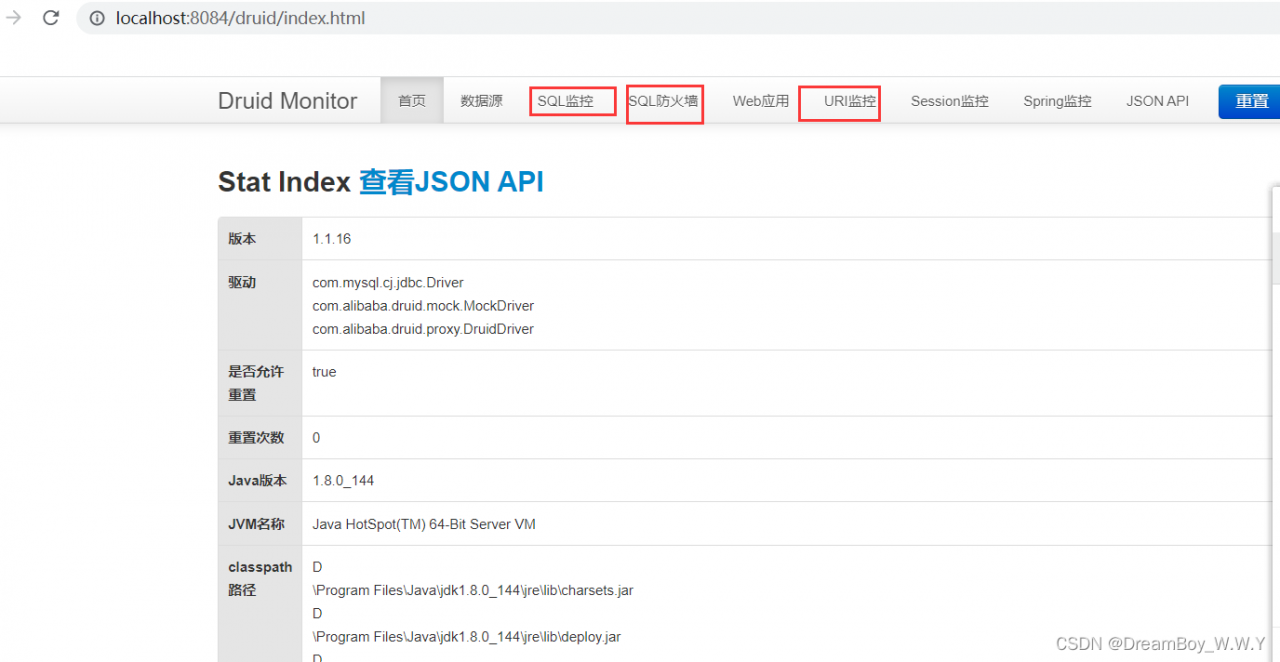Screen dimensions: 1280x662
Task: Switch to the Session监控 tab
Action: pyautogui.click(x=950, y=101)
